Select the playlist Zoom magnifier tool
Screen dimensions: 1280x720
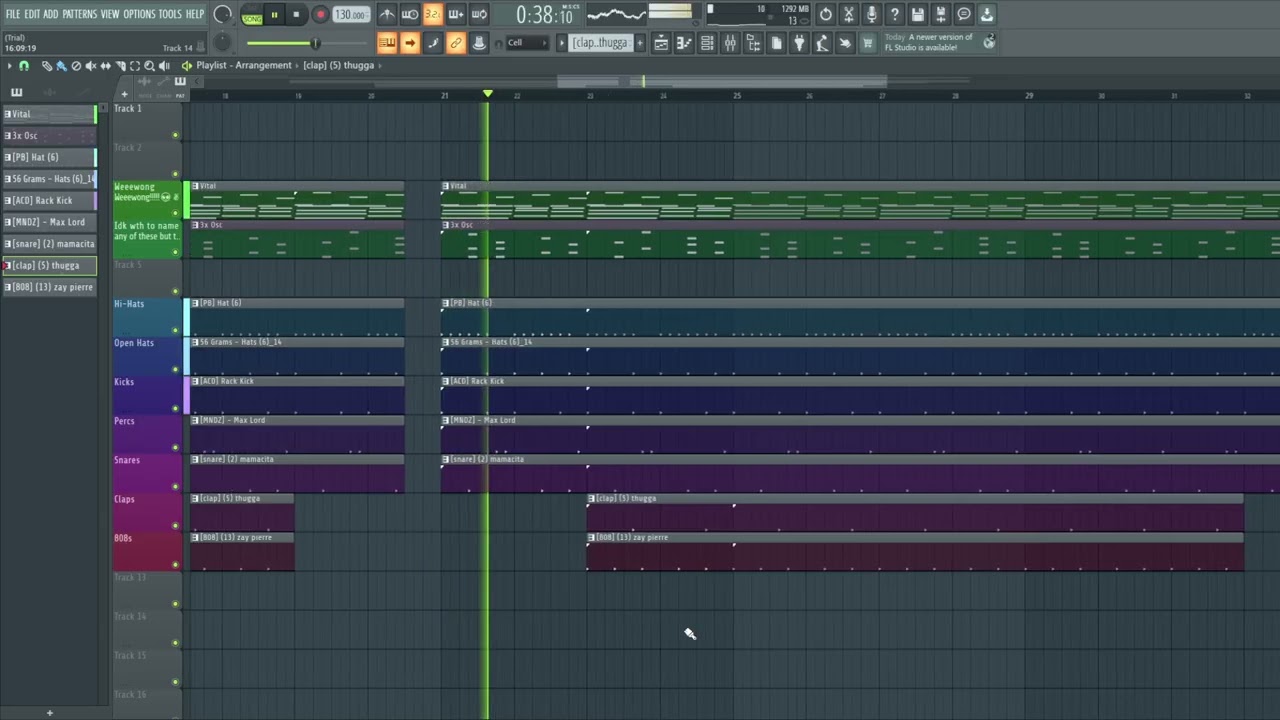coord(150,66)
